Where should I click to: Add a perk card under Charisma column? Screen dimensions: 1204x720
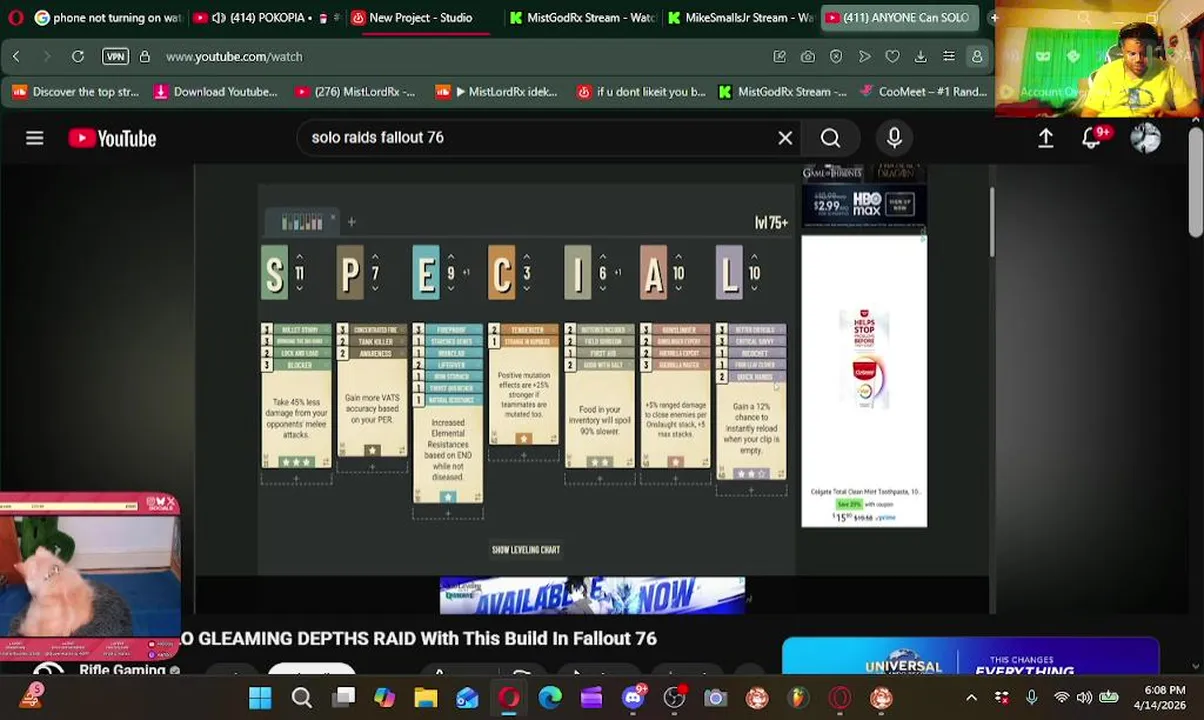(523, 455)
